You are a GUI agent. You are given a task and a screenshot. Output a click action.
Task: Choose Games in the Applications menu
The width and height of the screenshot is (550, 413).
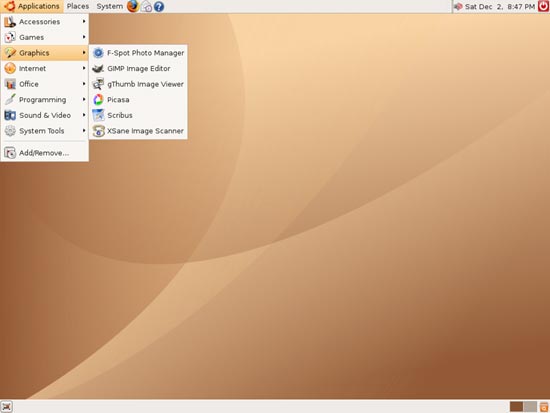[45, 37]
